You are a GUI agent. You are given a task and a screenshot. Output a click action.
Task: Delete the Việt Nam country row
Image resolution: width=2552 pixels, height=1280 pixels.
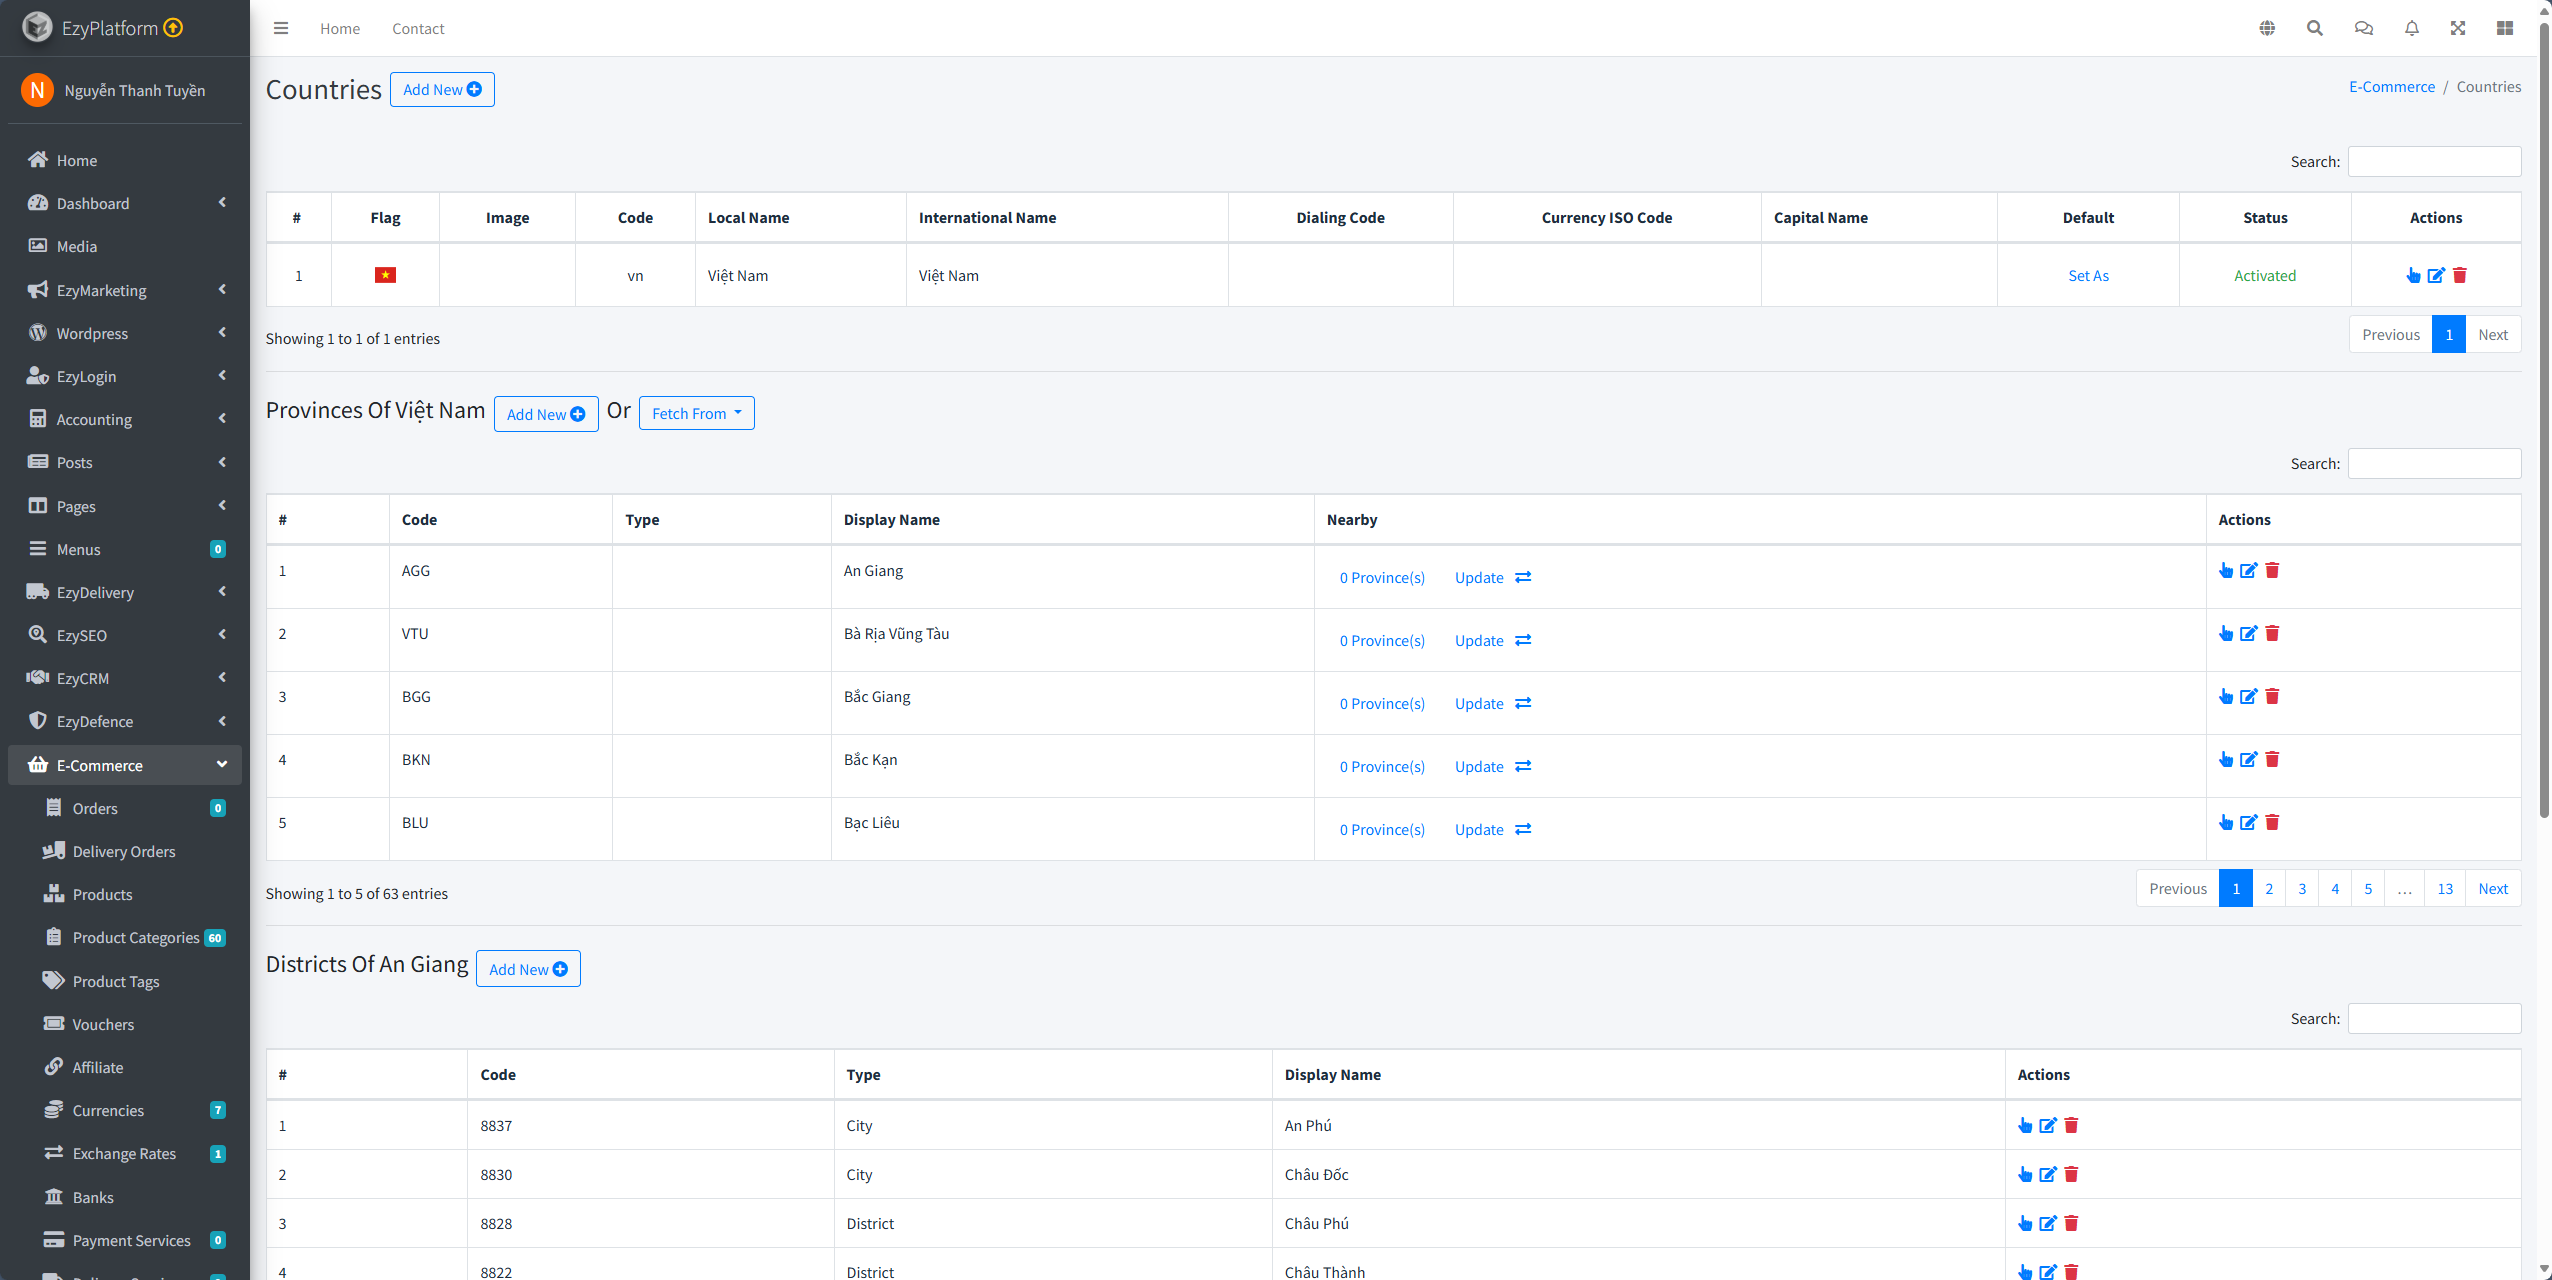click(x=2460, y=275)
